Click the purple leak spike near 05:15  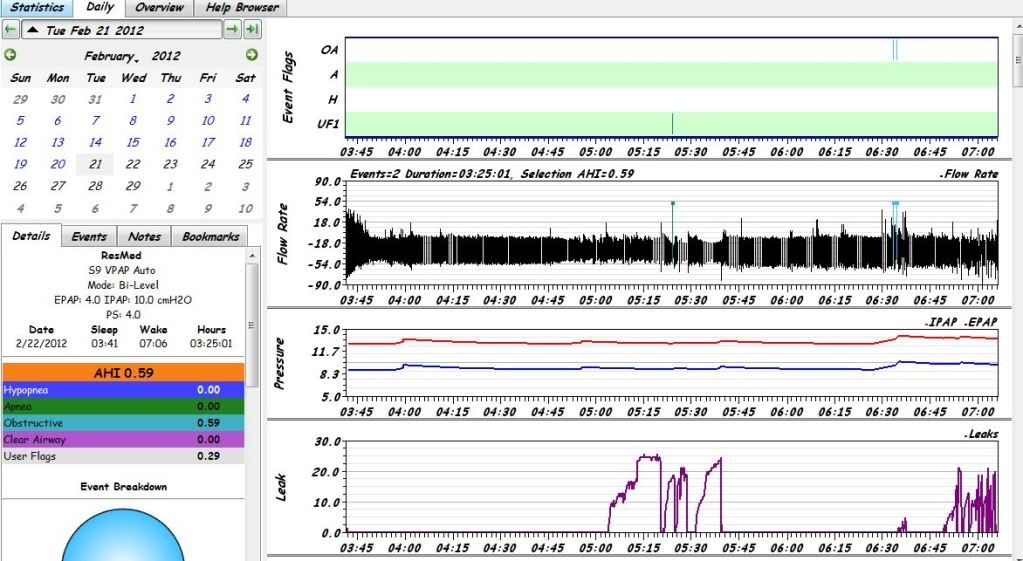coord(649,458)
